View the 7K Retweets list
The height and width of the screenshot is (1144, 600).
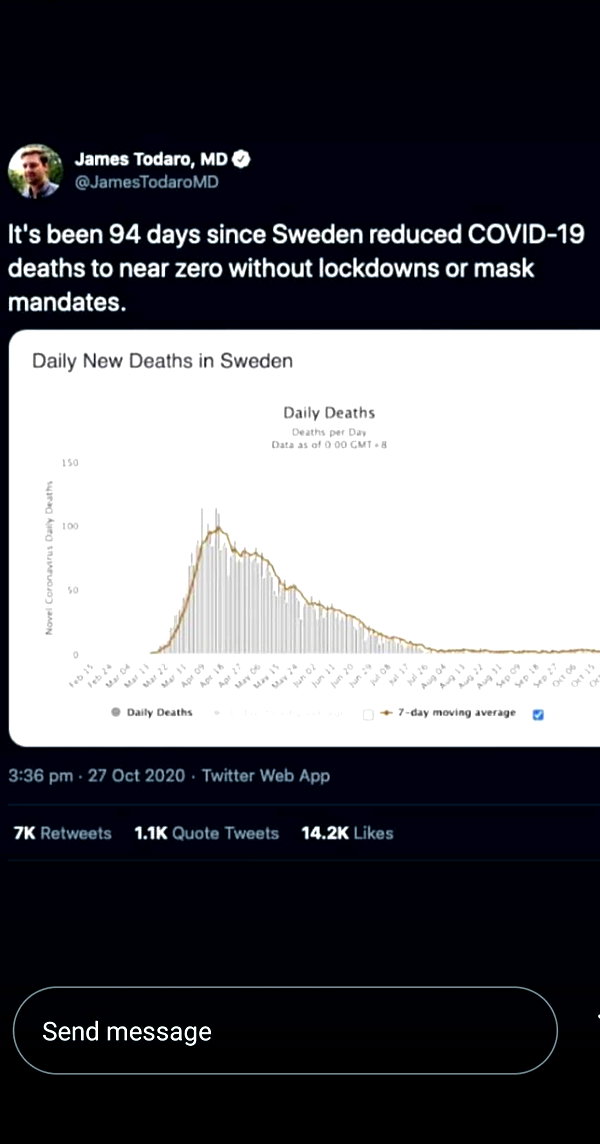pyautogui.click(x=63, y=833)
